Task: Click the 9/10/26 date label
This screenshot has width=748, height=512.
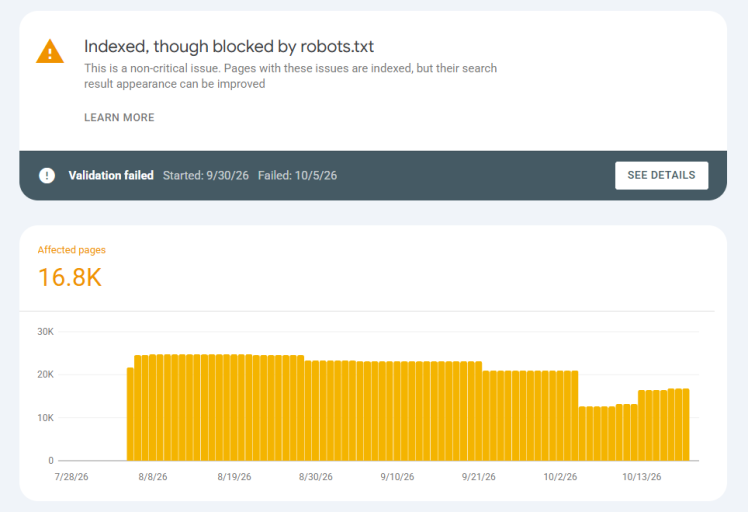Action: 397,477
